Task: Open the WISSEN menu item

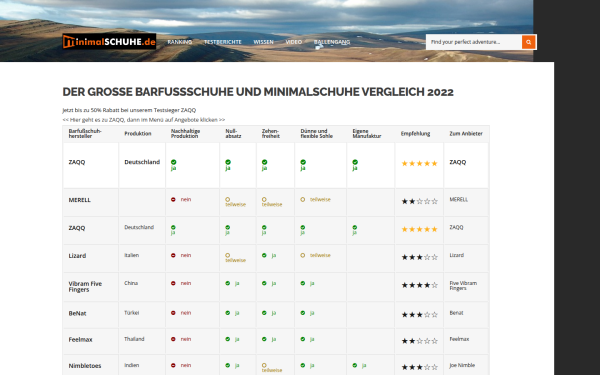Action: (x=263, y=42)
